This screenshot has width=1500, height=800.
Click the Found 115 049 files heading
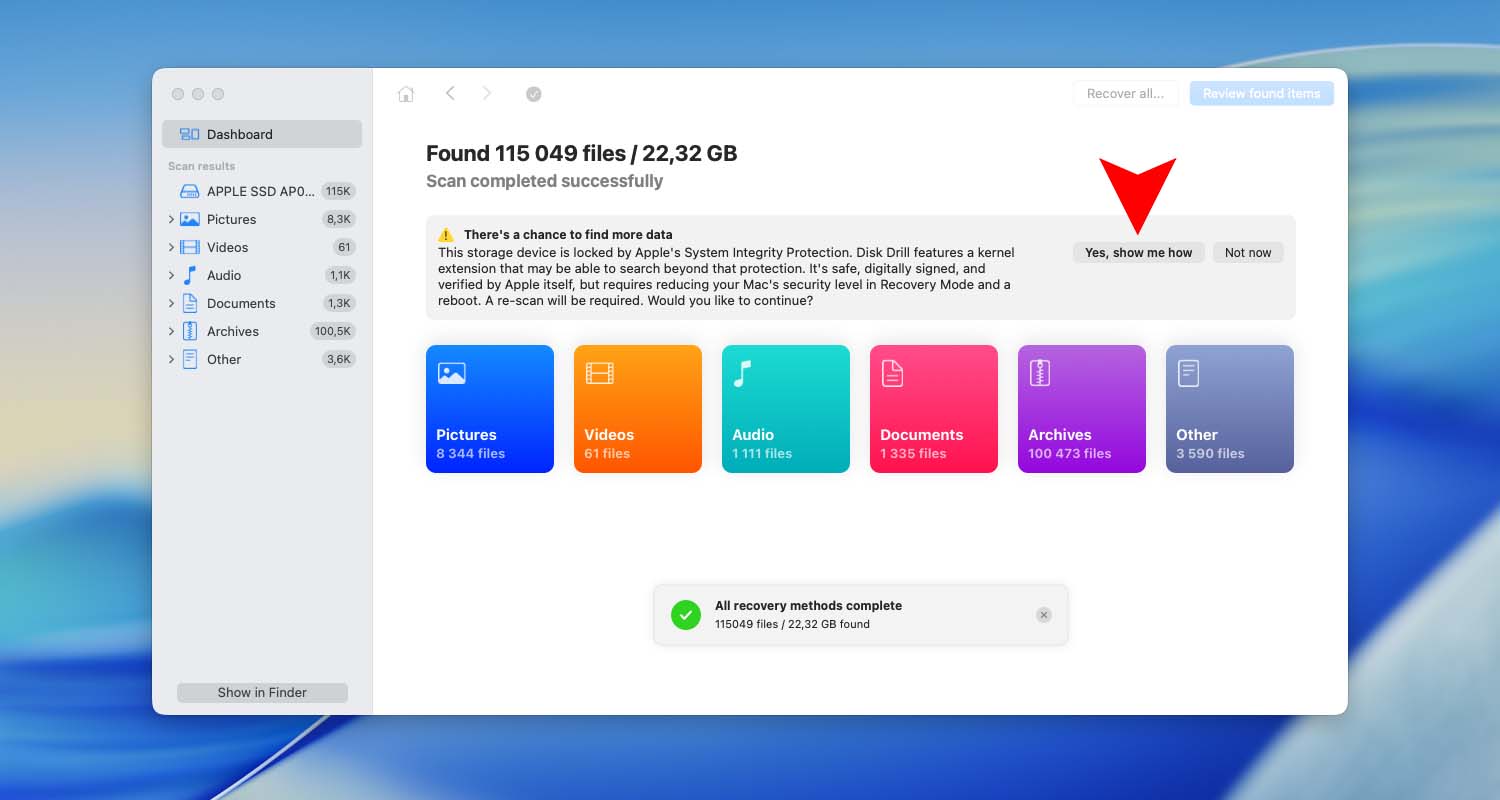pyautogui.click(x=581, y=154)
